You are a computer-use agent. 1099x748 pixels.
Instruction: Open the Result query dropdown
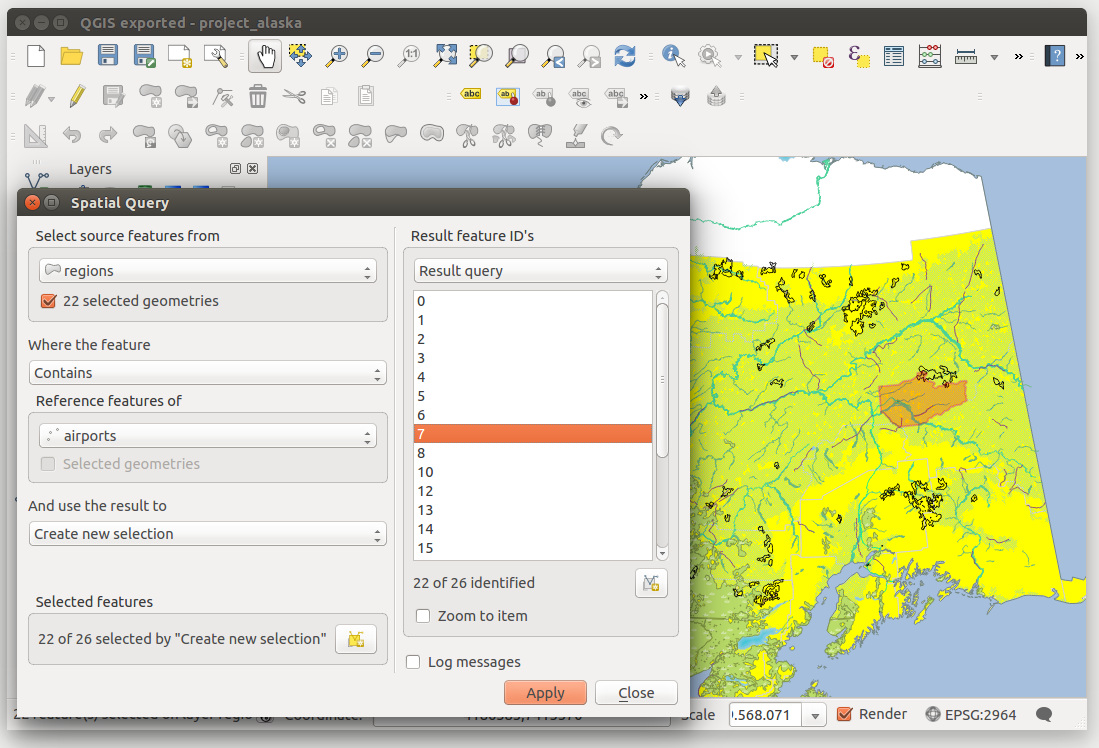(540, 271)
